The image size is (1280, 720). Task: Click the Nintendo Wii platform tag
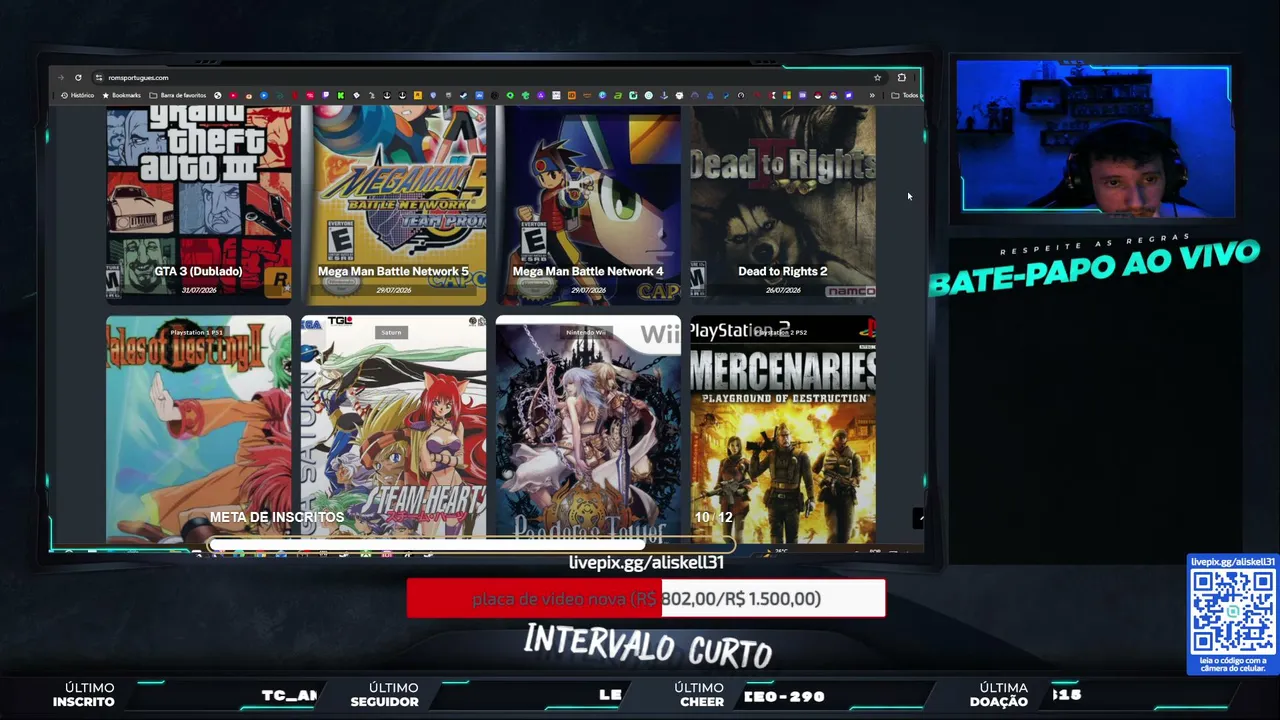[x=586, y=332]
